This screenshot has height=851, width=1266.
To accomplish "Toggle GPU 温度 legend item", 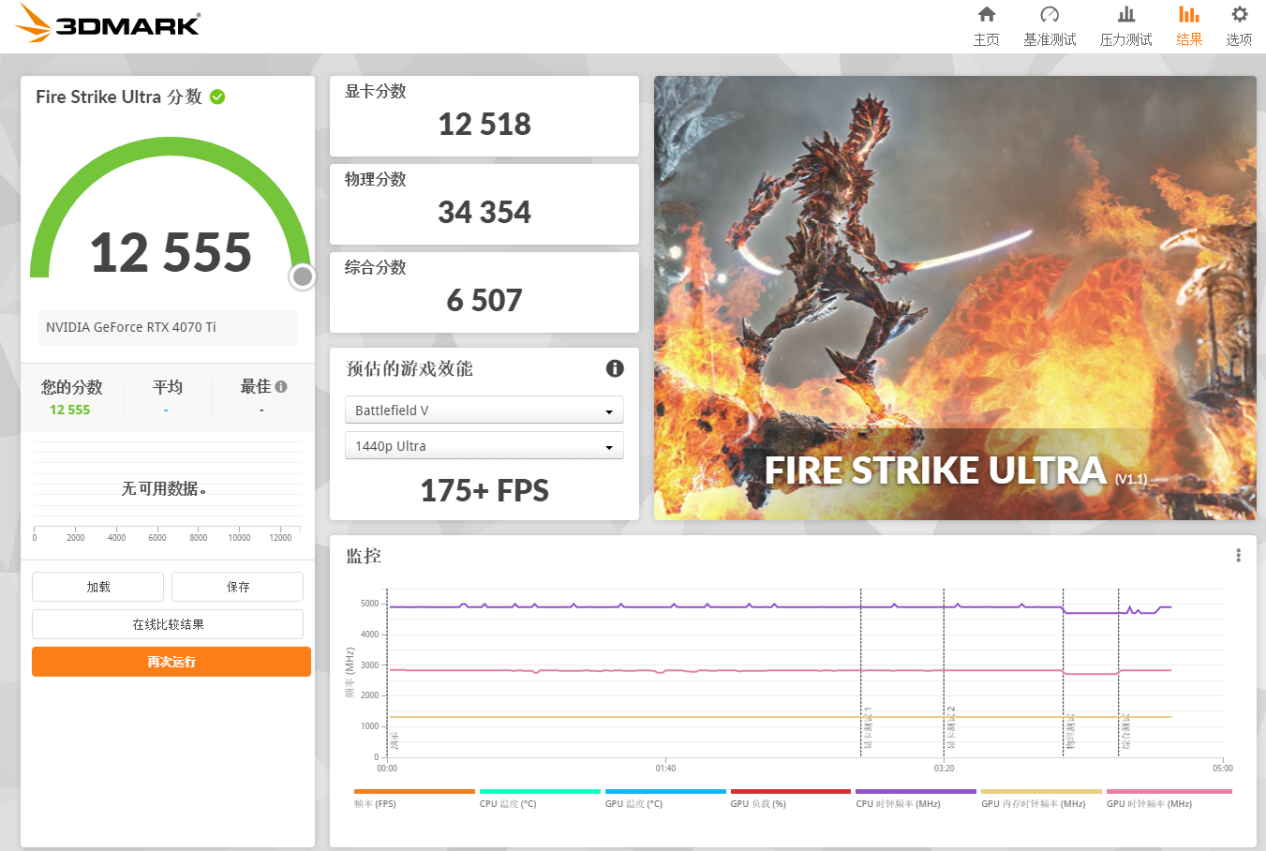I will 665,798.
